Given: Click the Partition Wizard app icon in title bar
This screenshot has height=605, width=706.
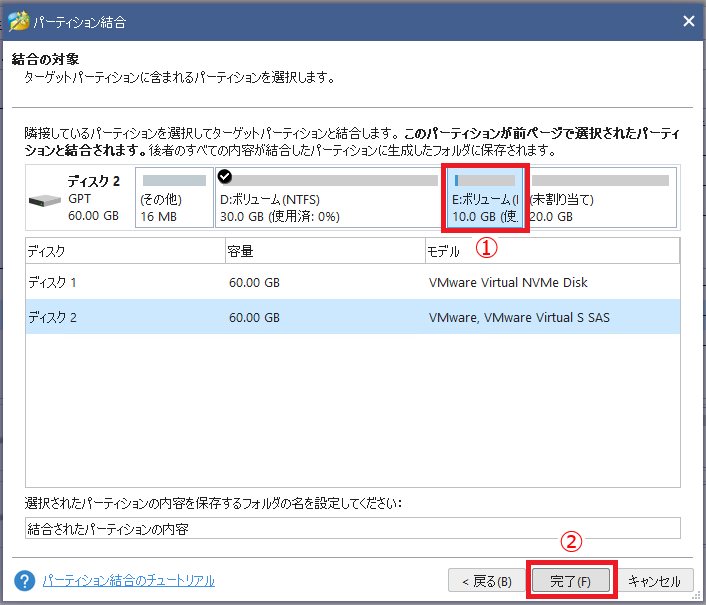Looking at the screenshot, I should click(x=18, y=21).
